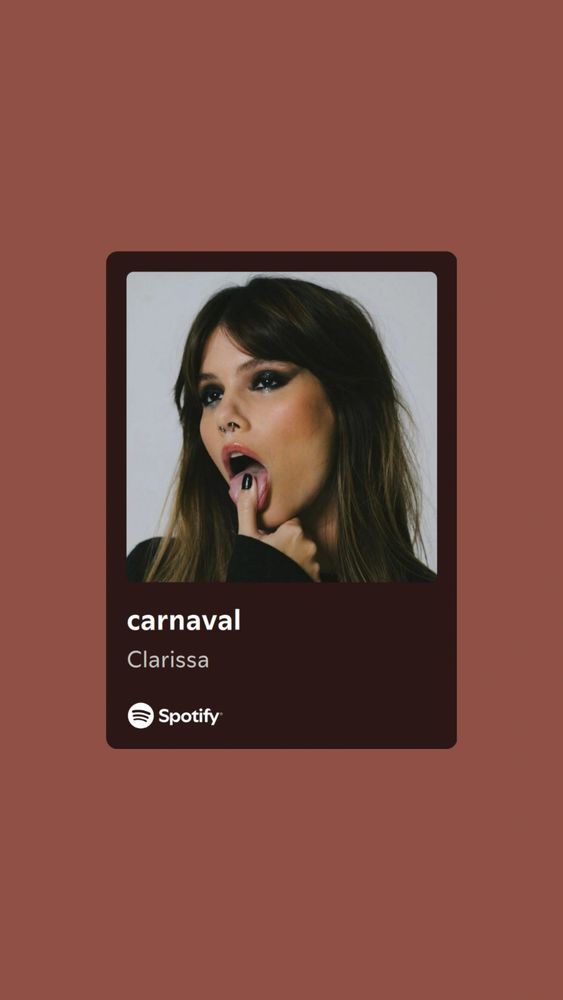
Task: Click the reddish-brown backdrop outside the card
Action: click(x=281, y=128)
